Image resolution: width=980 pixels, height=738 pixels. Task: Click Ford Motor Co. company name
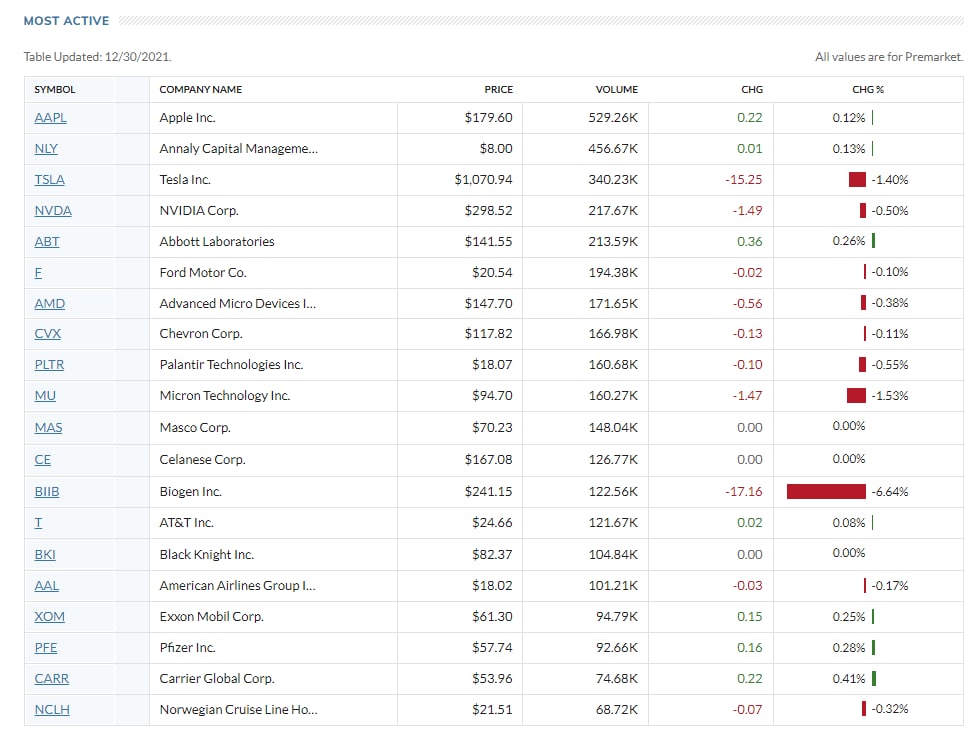point(203,272)
